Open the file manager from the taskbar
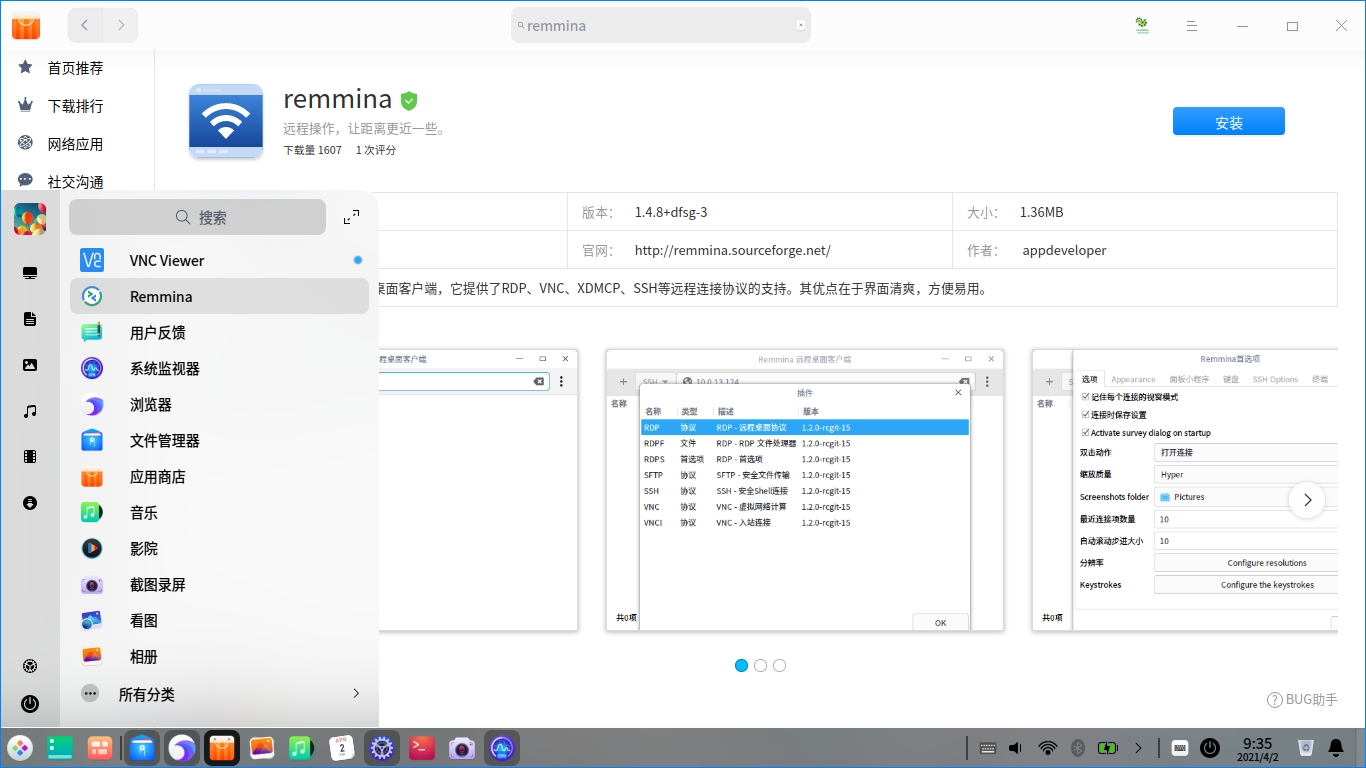The image size is (1366, 768). pos(142,748)
